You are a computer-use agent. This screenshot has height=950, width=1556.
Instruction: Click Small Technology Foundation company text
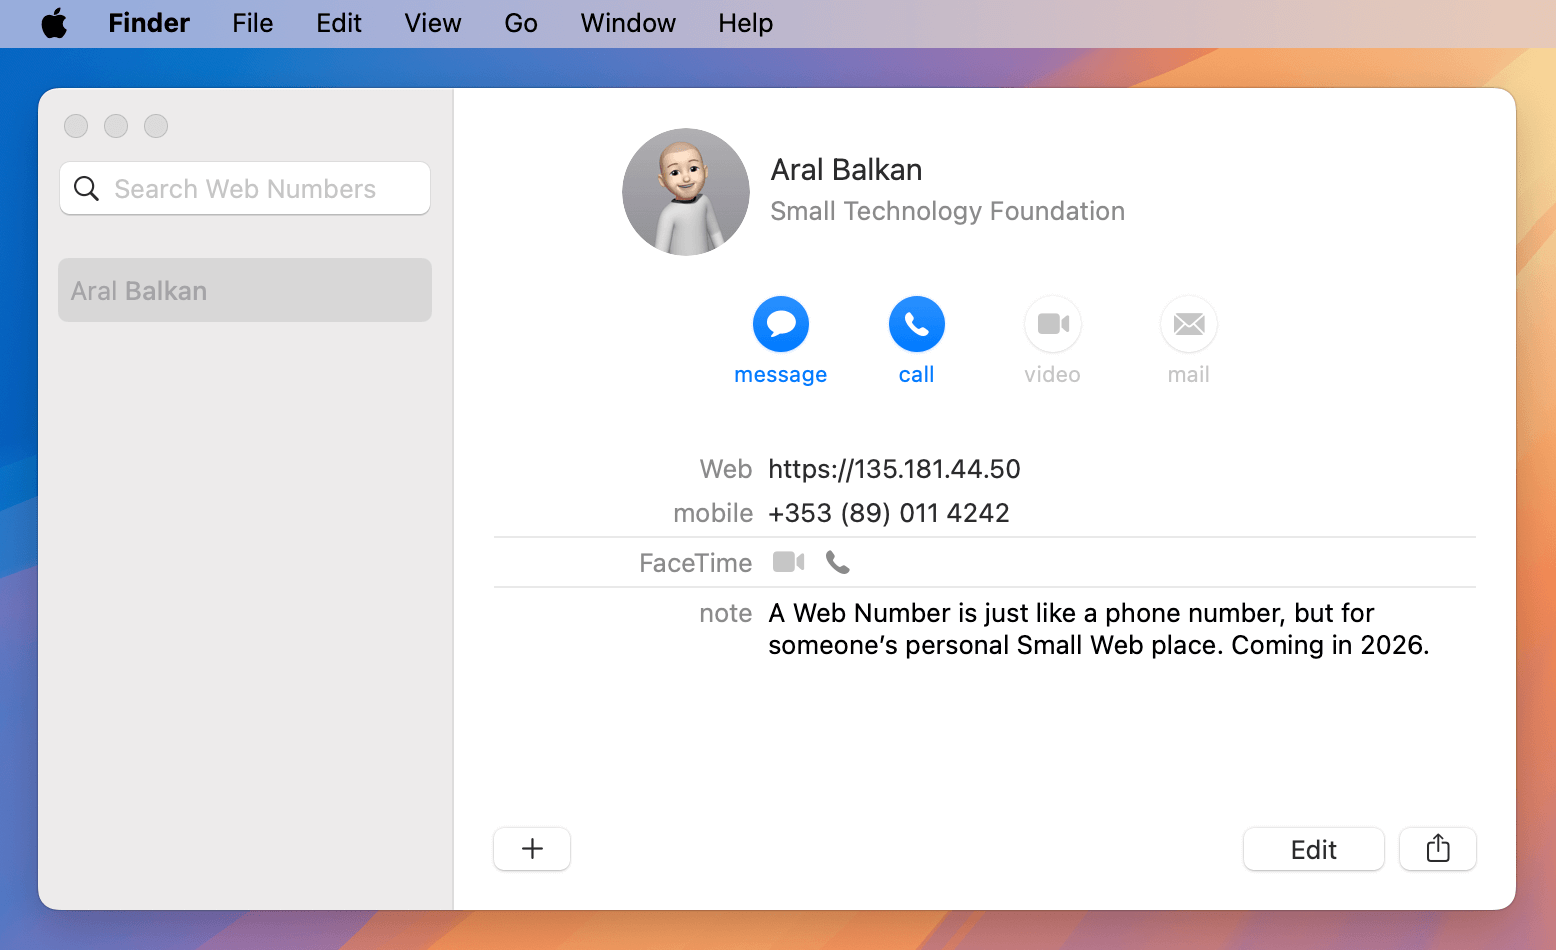coord(947,211)
